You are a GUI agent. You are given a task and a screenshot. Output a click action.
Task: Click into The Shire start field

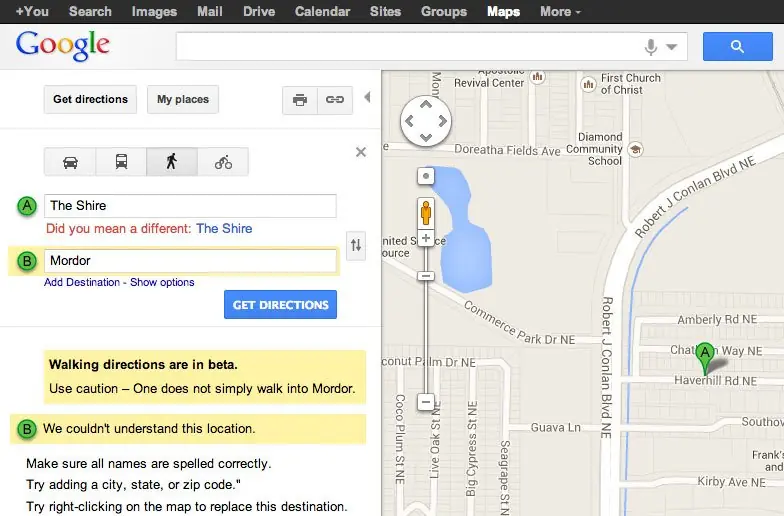(x=190, y=206)
